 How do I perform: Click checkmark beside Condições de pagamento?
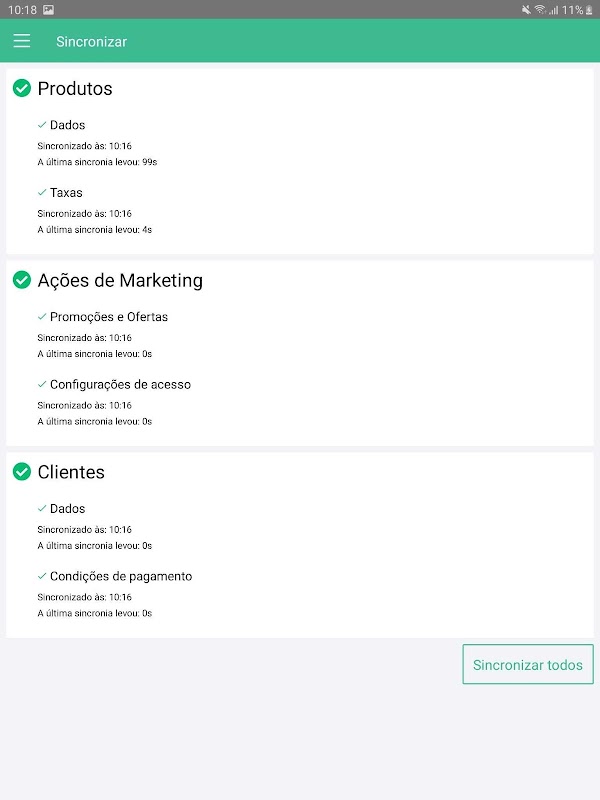point(42,576)
